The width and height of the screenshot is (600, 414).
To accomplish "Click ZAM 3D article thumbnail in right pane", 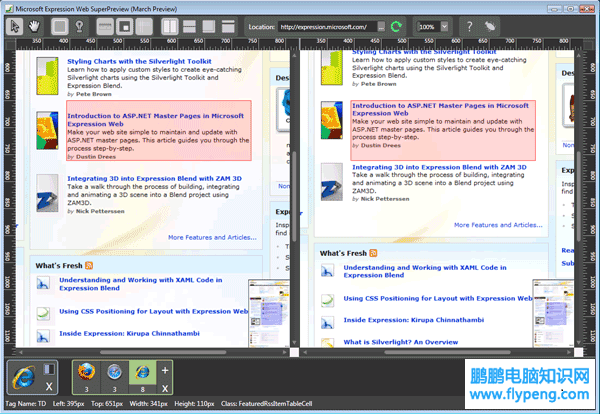I will point(332,182).
